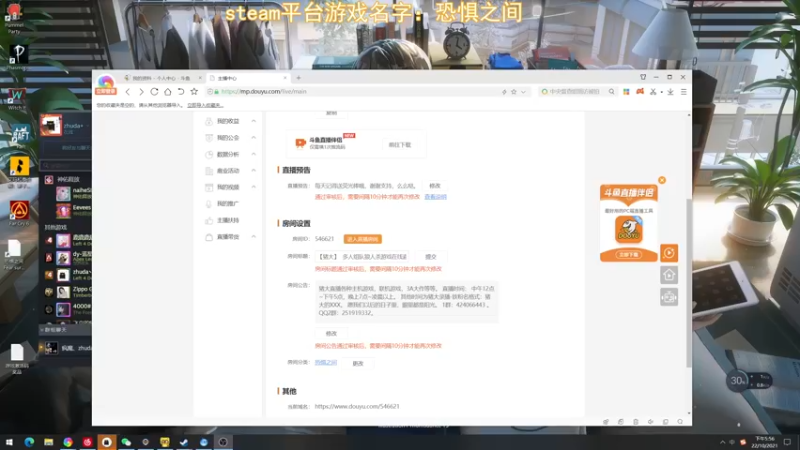Click the magnifier icon in the search box
Screen dimensions: 800x450
point(611,92)
